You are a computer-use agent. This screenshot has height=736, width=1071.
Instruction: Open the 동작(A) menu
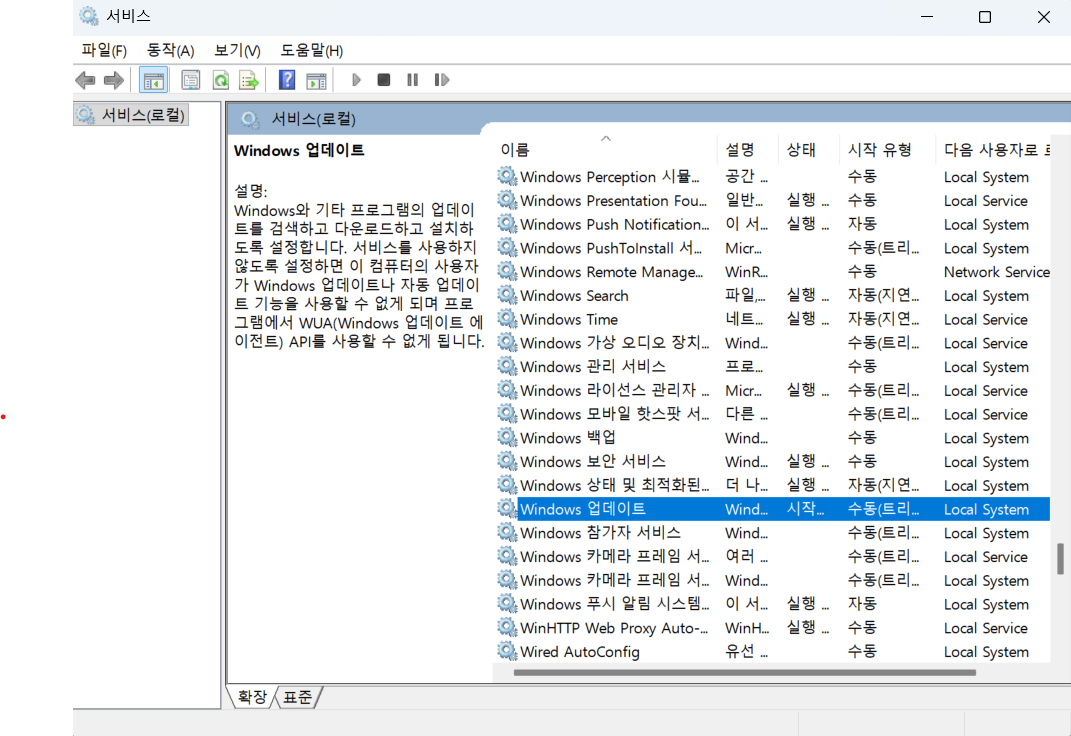click(x=170, y=50)
